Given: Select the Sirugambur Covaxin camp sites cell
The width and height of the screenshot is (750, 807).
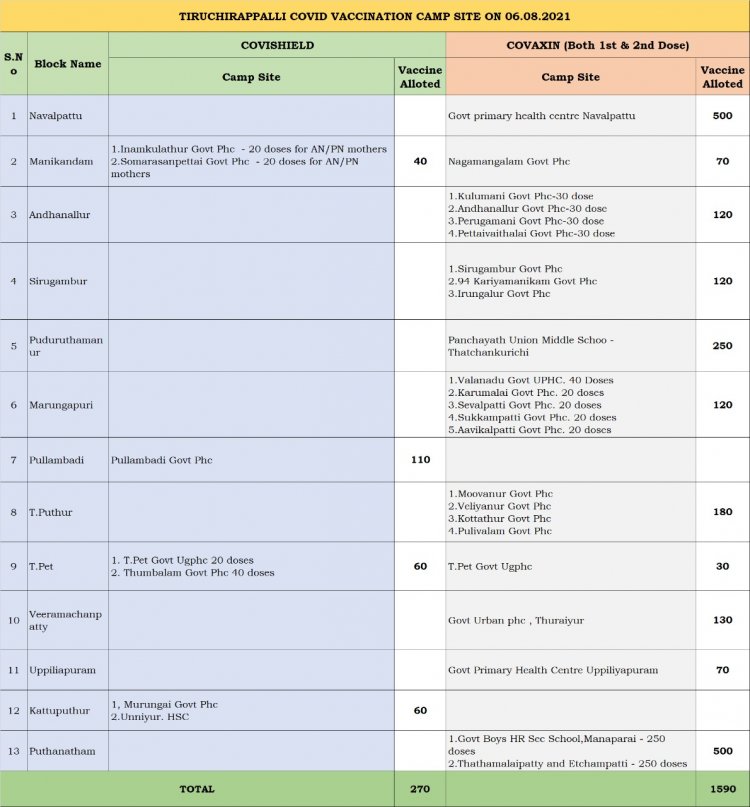Looking at the screenshot, I should click(570, 281).
